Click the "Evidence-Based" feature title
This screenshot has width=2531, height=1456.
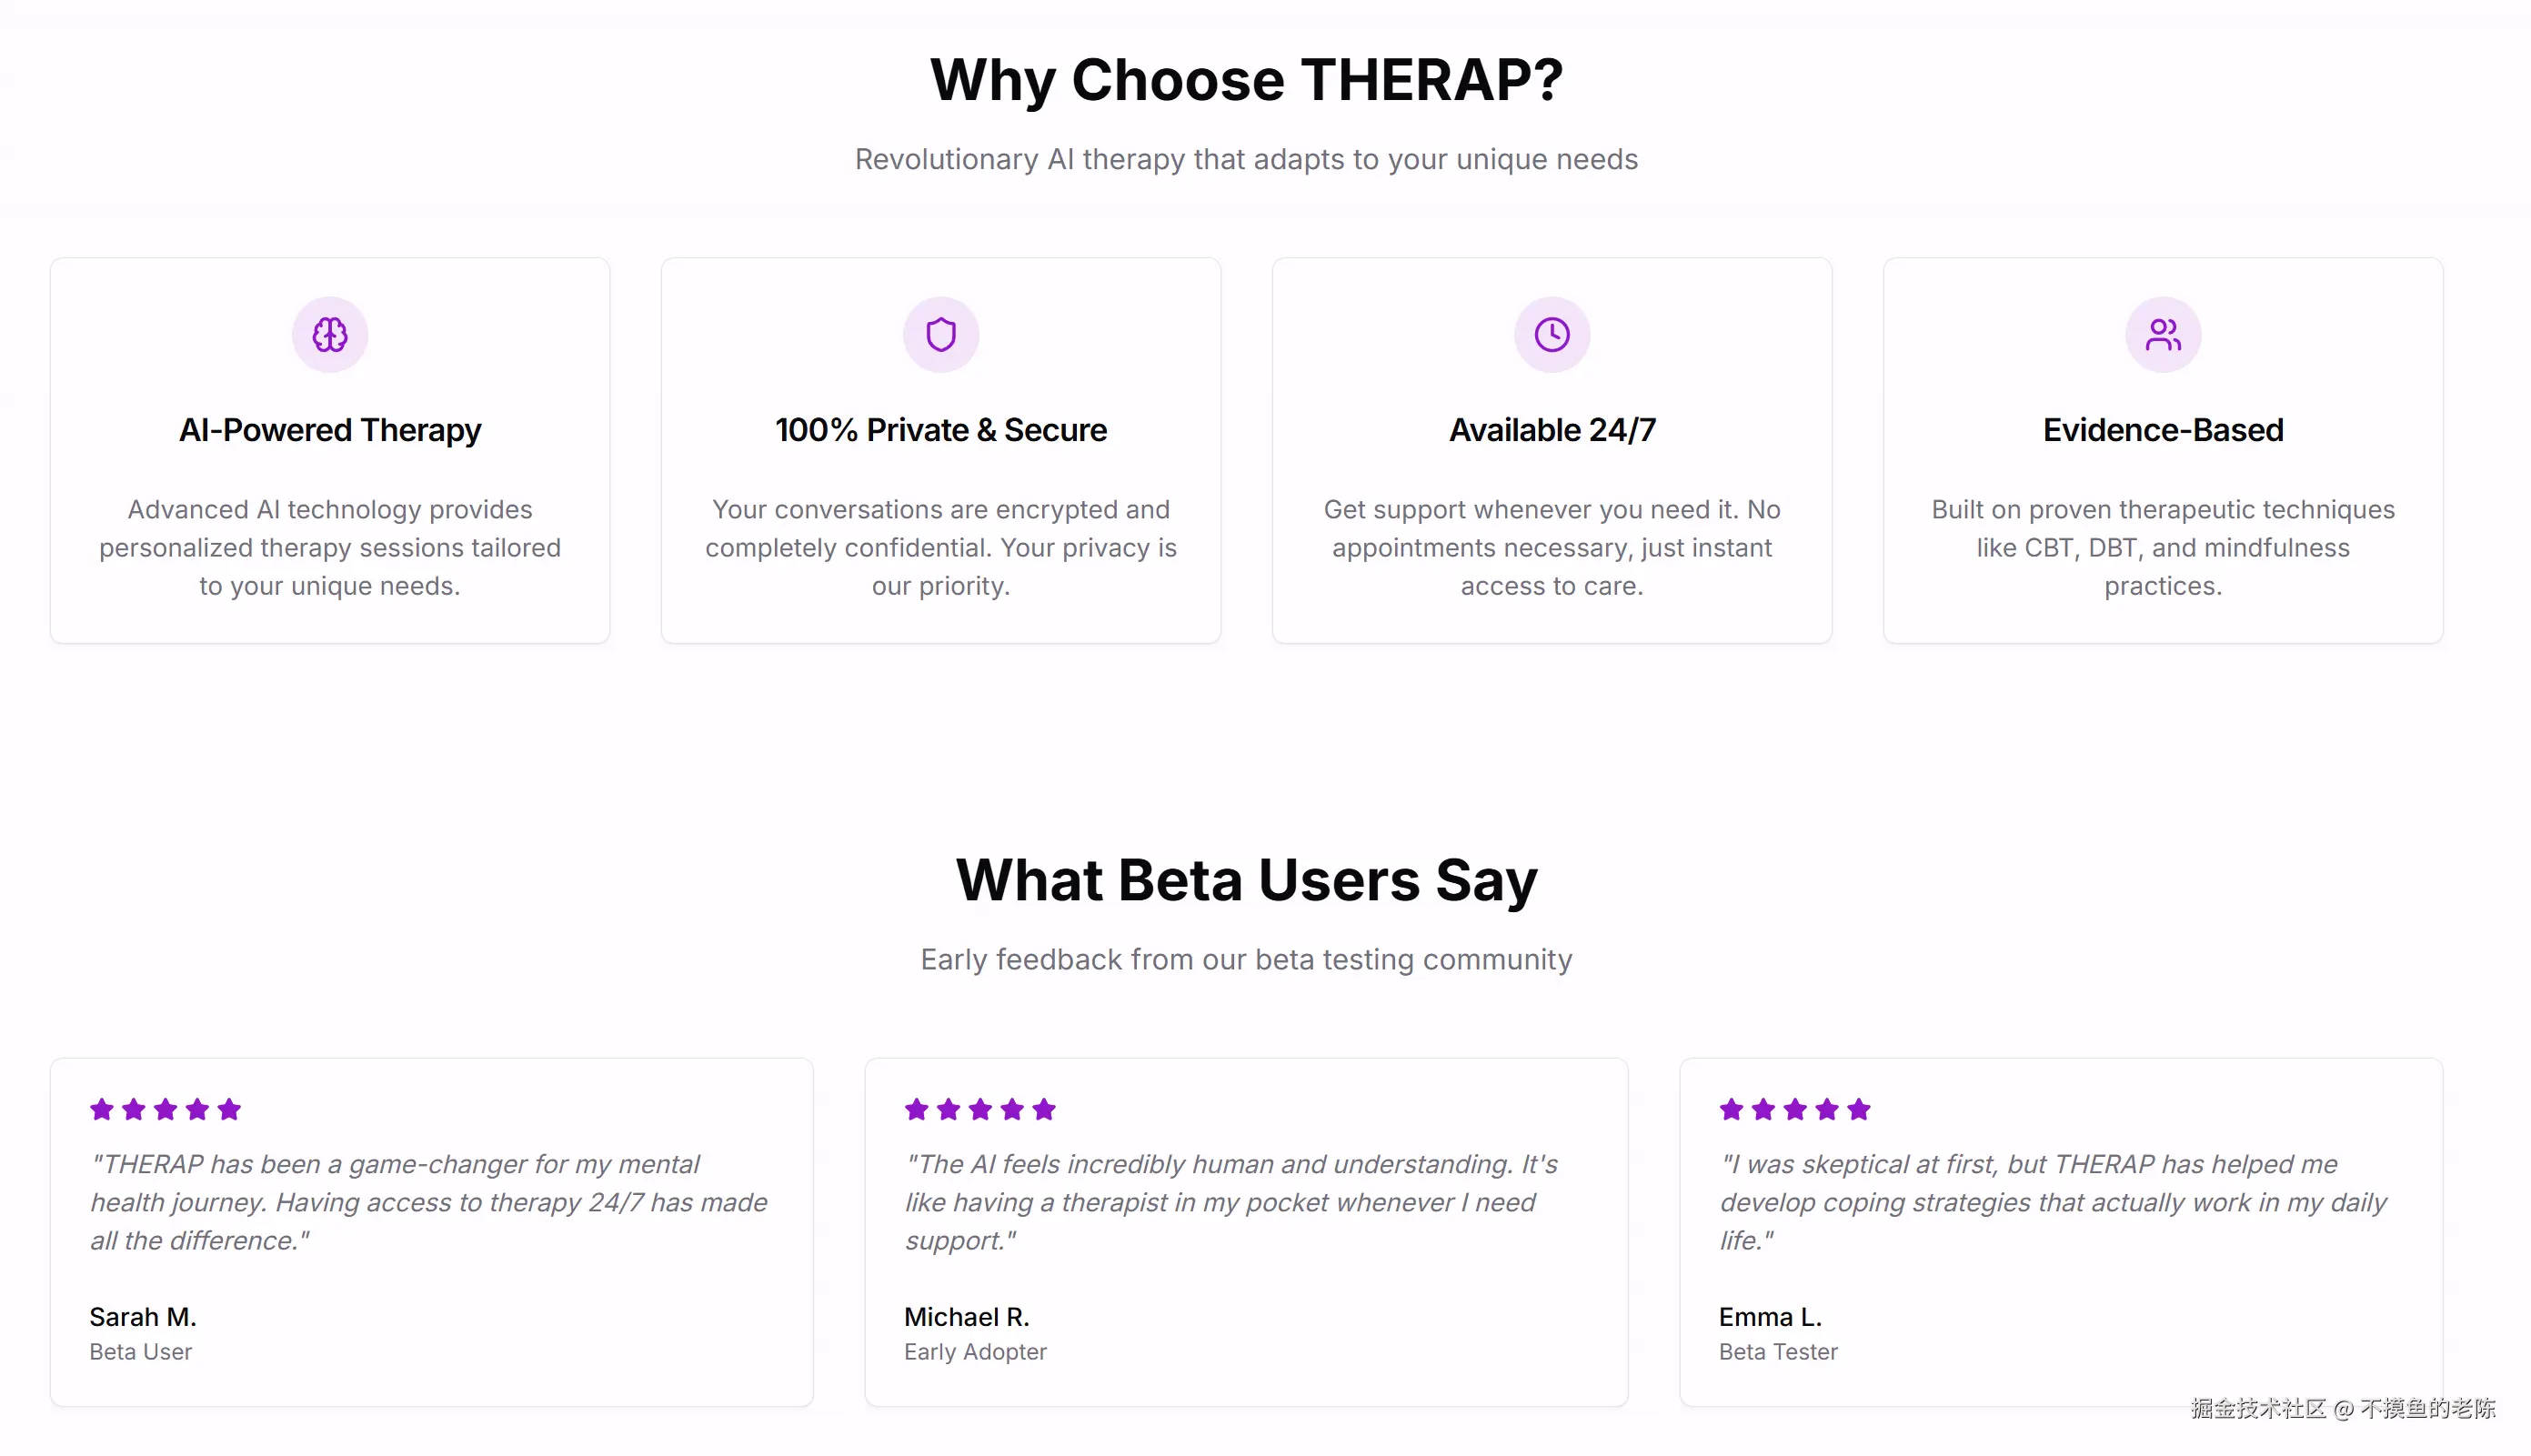2162,430
